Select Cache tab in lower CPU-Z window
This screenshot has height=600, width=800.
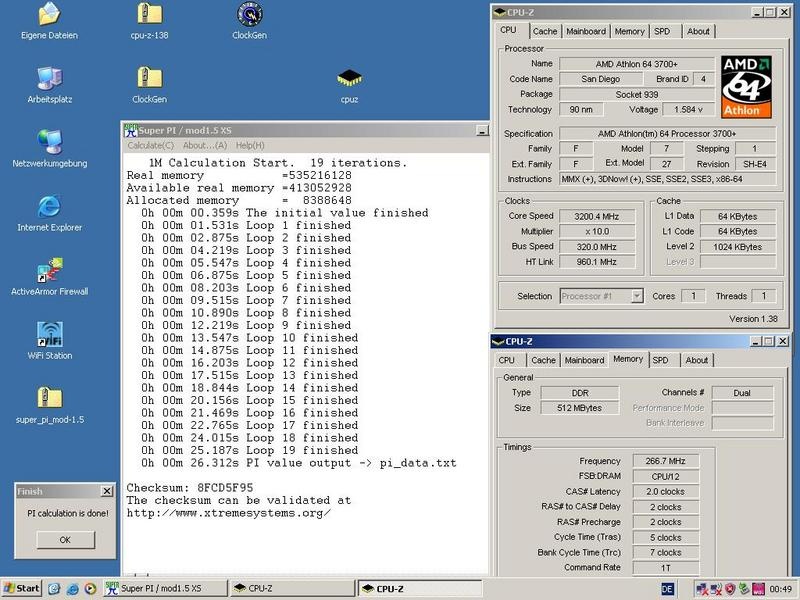(x=543, y=360)
